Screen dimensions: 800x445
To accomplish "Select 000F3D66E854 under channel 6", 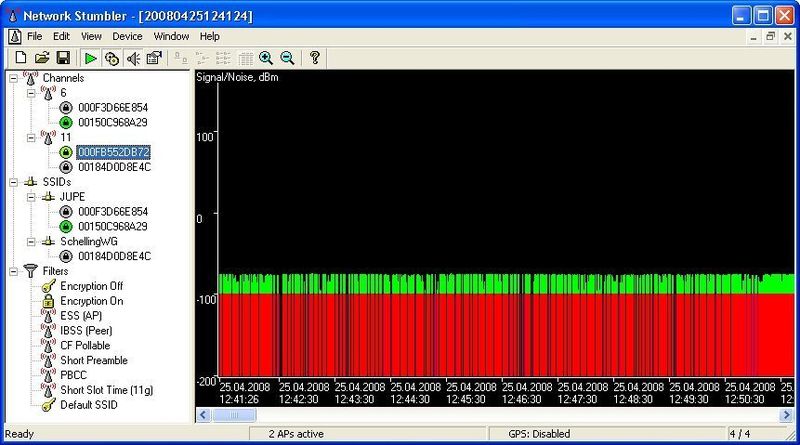I will (x=113, y=108).
